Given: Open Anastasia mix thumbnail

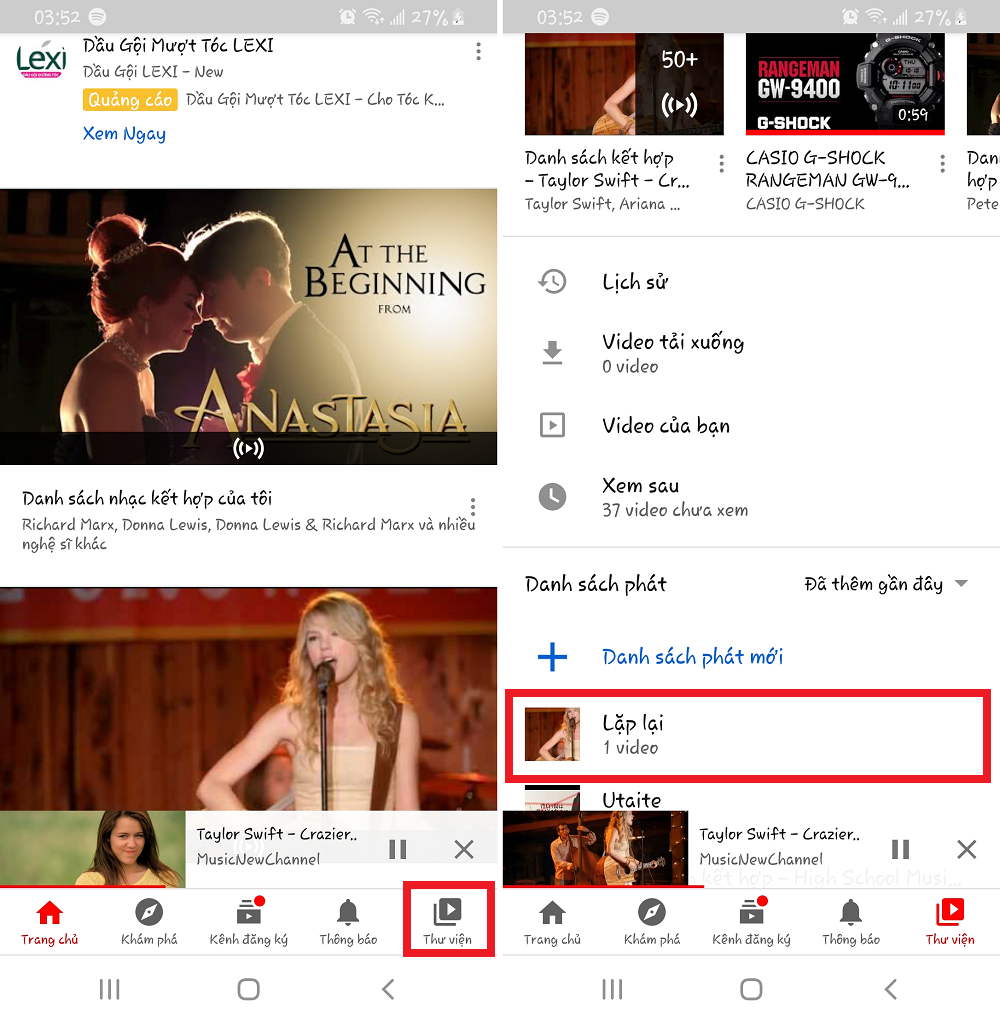Looking at the screenshot, I should click(248, 327).
